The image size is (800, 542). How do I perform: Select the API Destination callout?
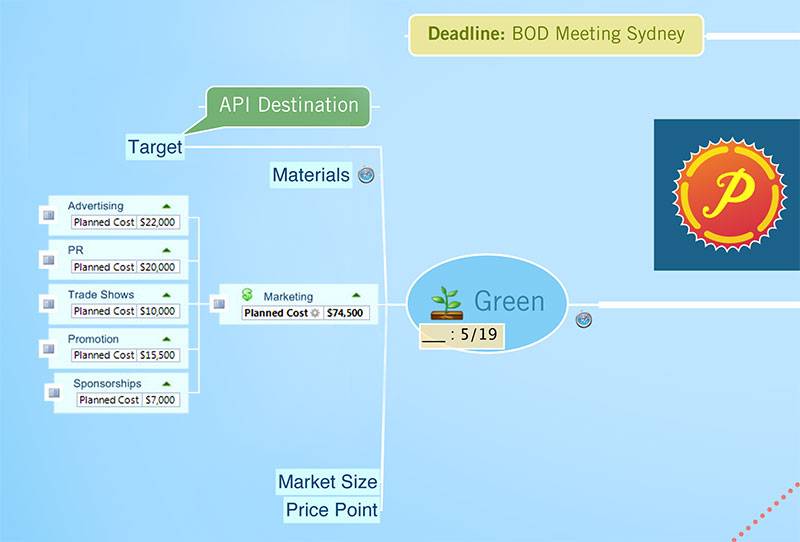click(x=288, y=106)
